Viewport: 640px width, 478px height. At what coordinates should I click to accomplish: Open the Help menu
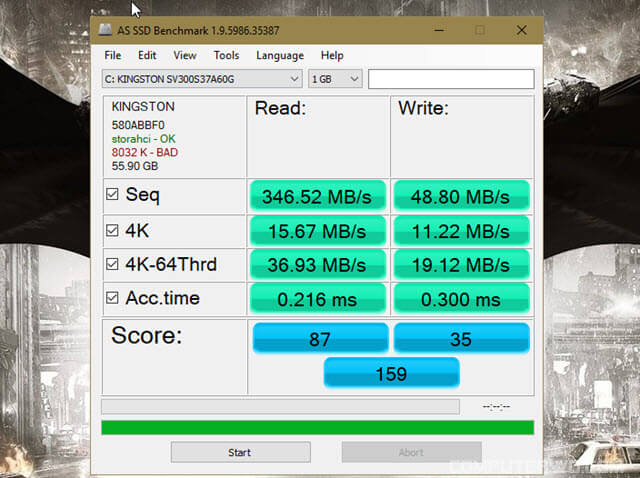click(x=332, y=56)
